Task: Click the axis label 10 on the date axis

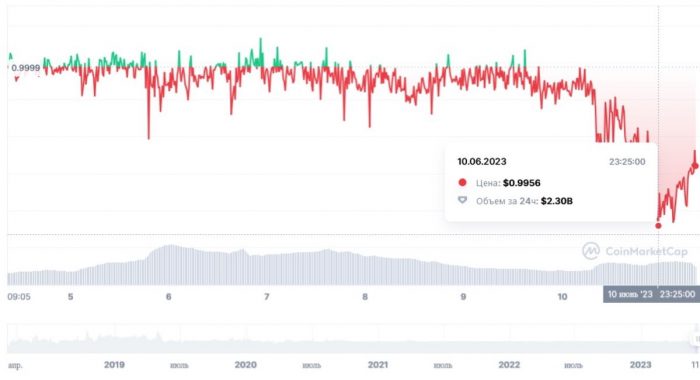Action: pos(562,296)
